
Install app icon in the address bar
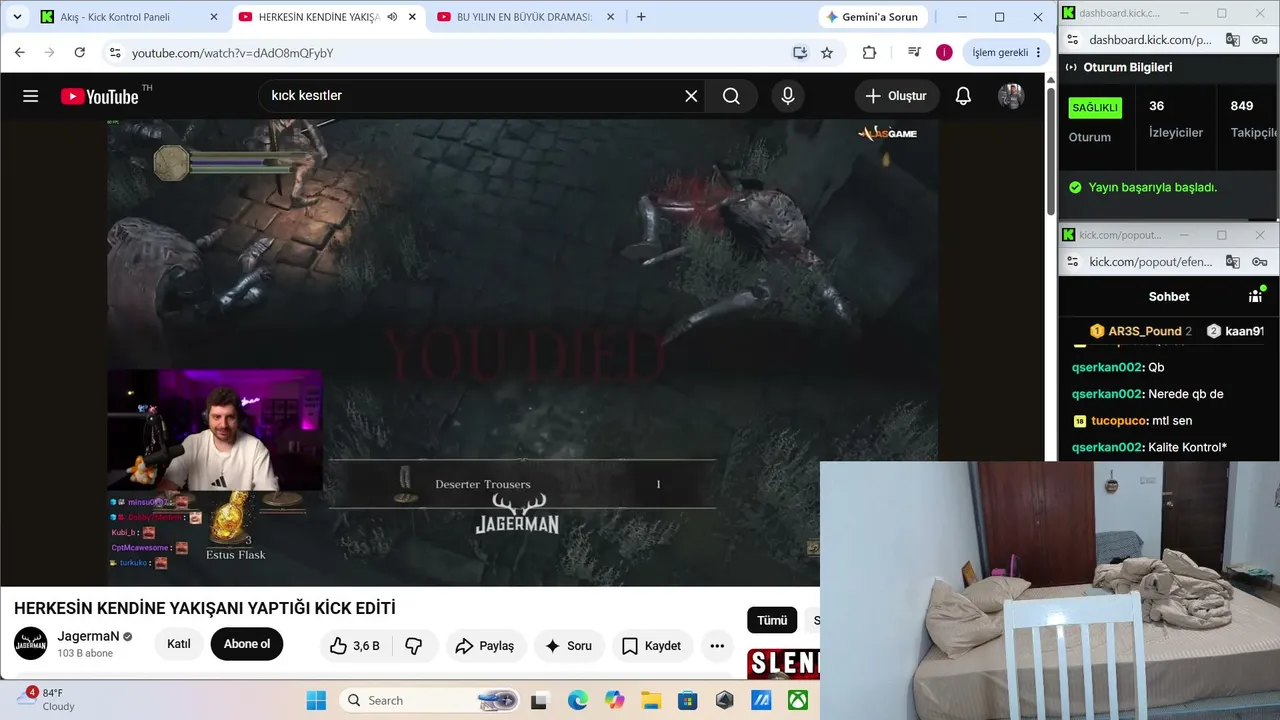[800, 53]
